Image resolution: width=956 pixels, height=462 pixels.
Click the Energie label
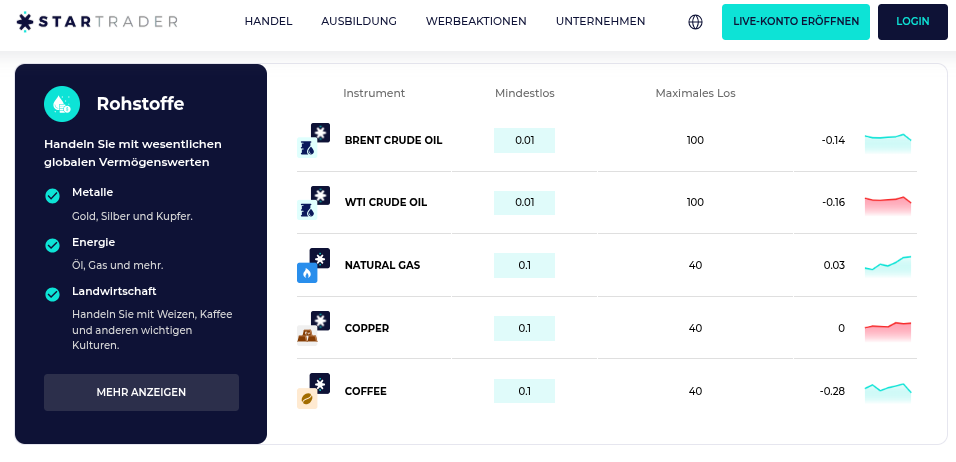(x=93, y=242)
